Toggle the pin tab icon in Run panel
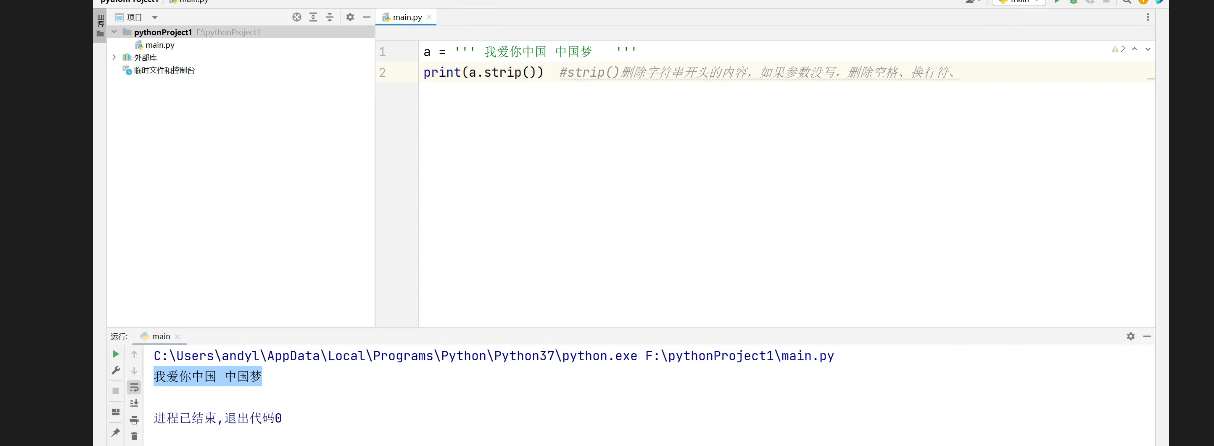The height and width of the screenshot is (446, 1214). pos(116,433)
